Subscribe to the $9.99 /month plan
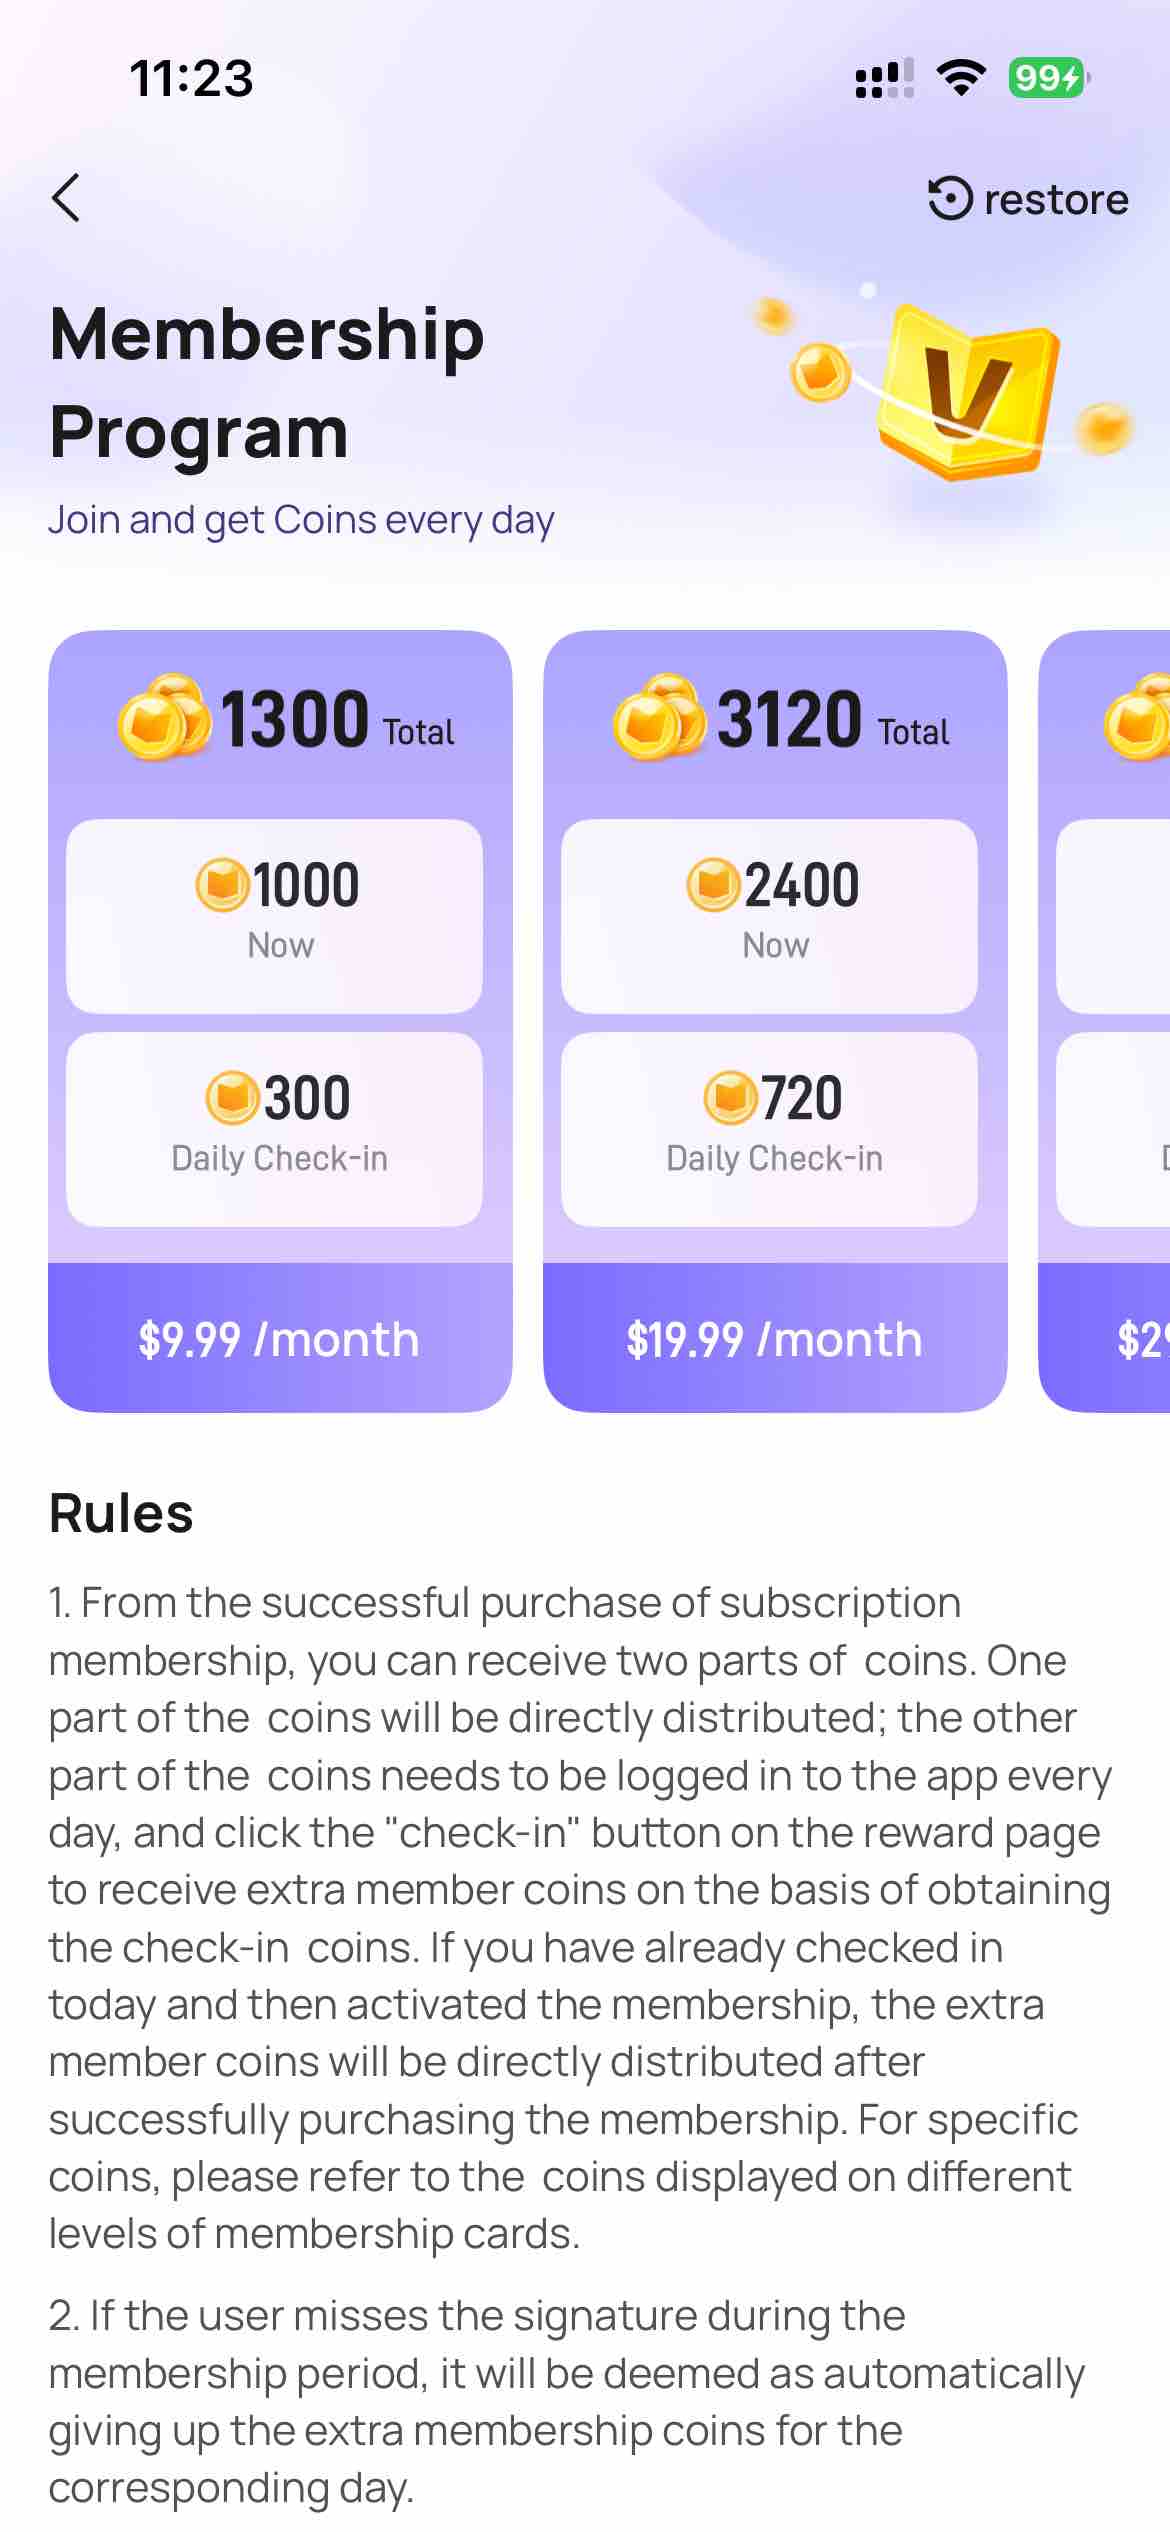The height and width of the screenshot is (2532, 1170). click(280, 1338)
